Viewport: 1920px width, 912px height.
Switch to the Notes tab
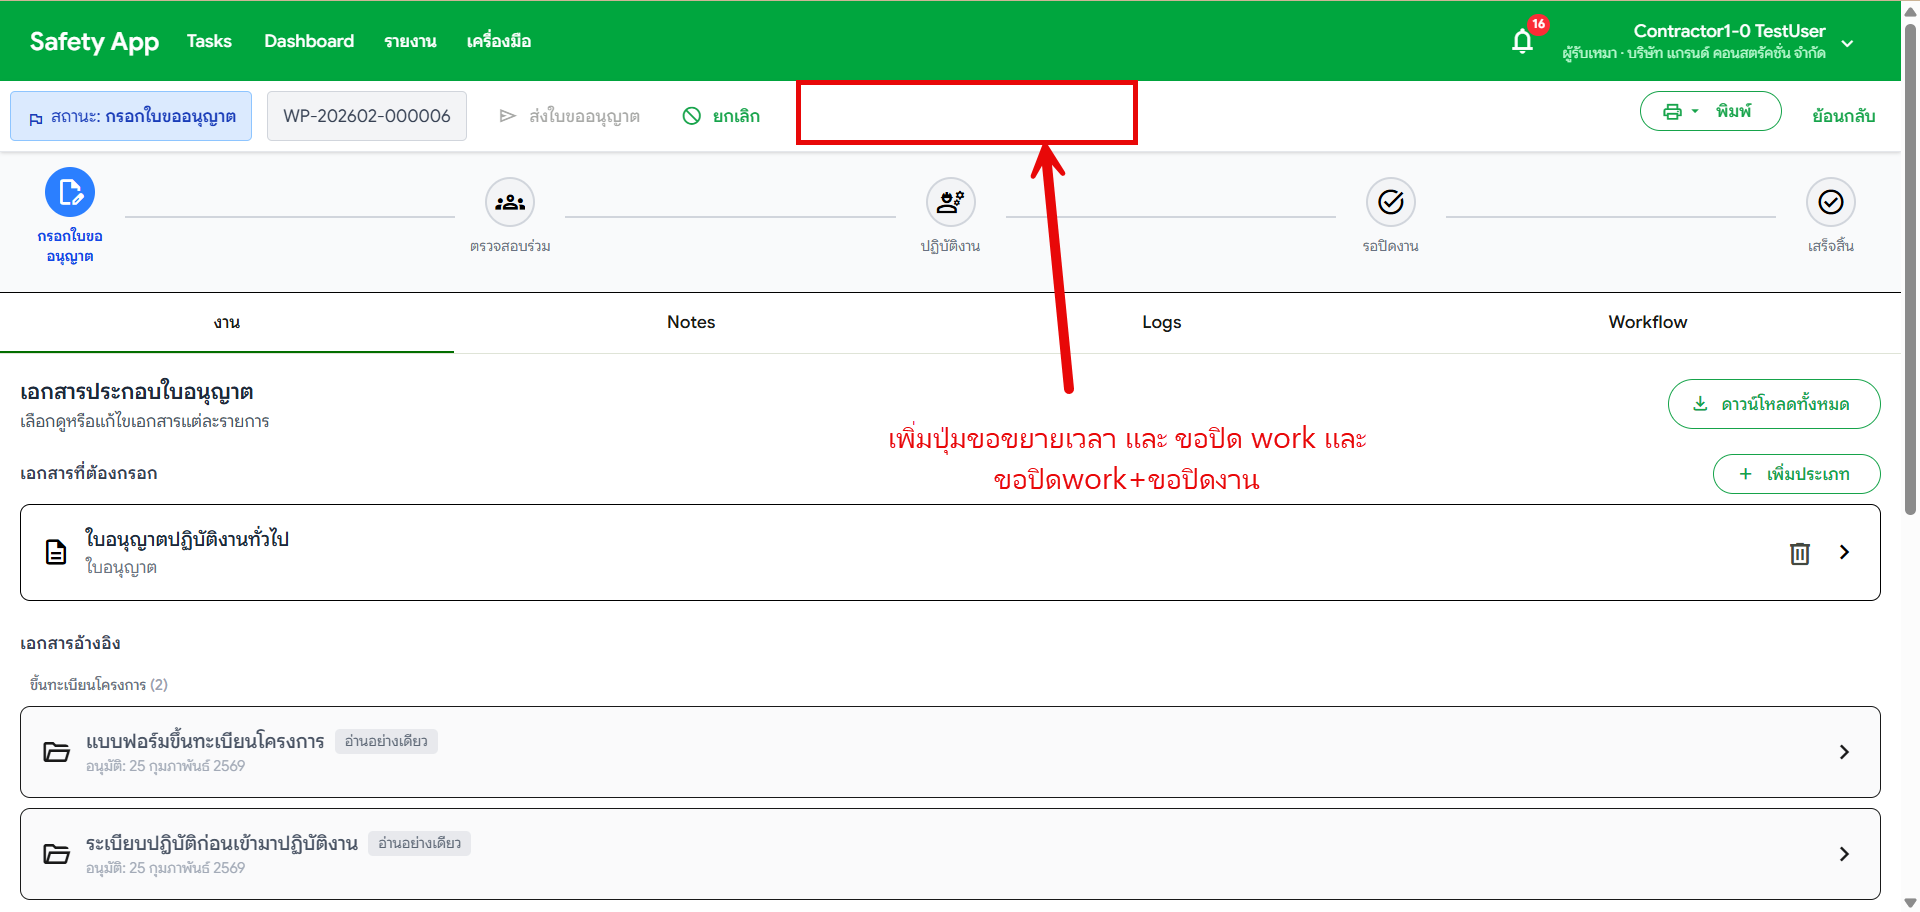690,322
